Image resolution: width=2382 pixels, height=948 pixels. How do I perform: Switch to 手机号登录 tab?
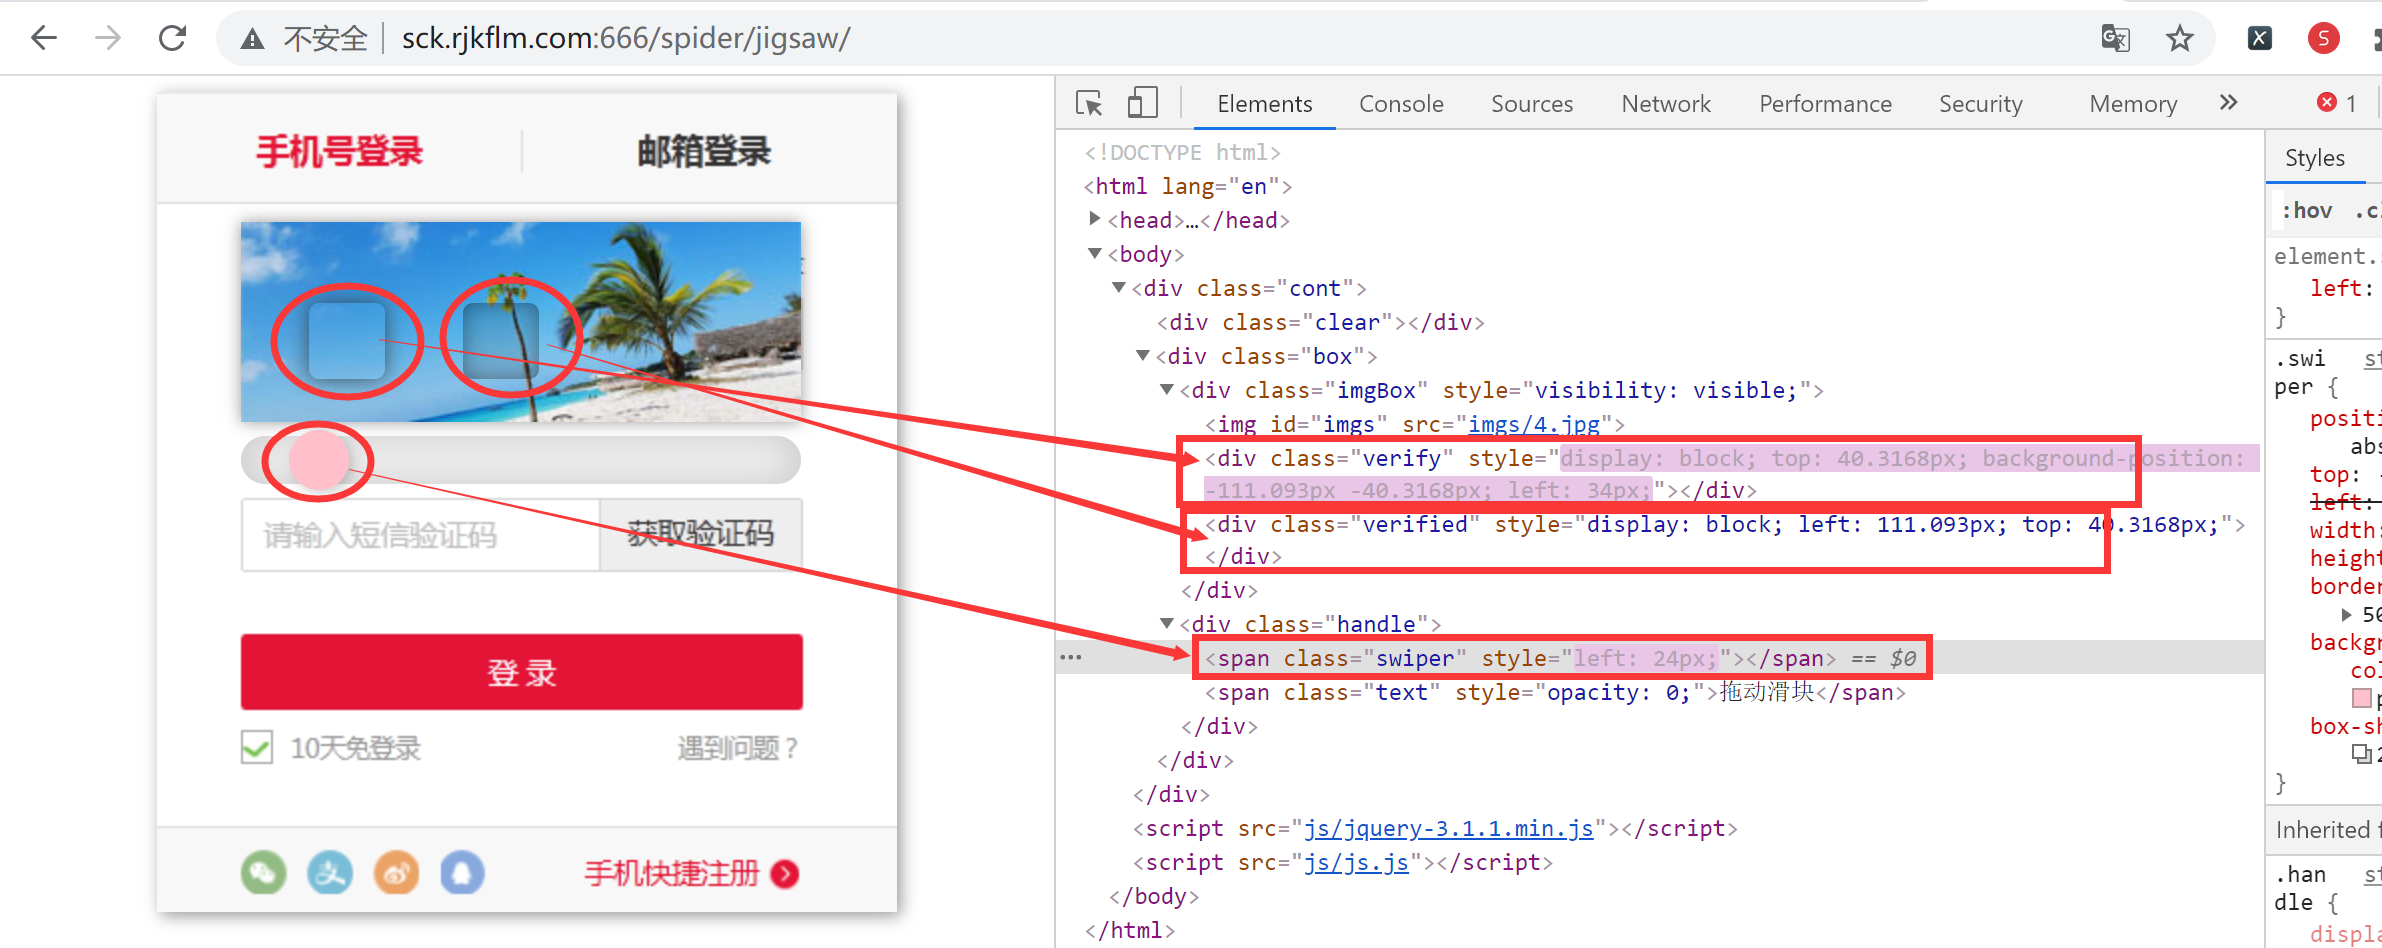pos(340,152)
